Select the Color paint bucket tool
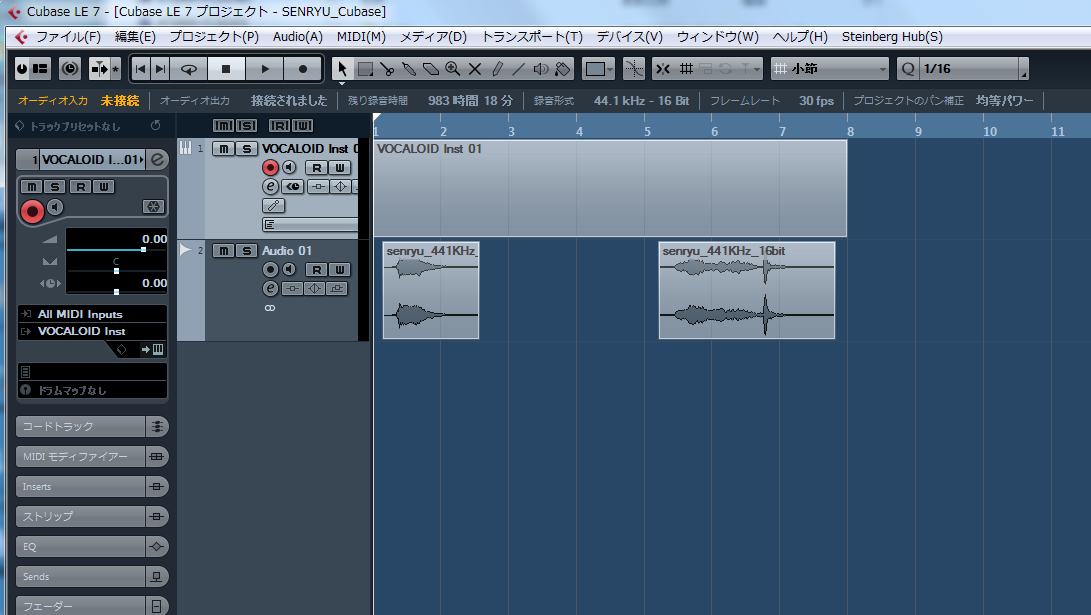The image size is (1091, 615). tap(563, 69)
